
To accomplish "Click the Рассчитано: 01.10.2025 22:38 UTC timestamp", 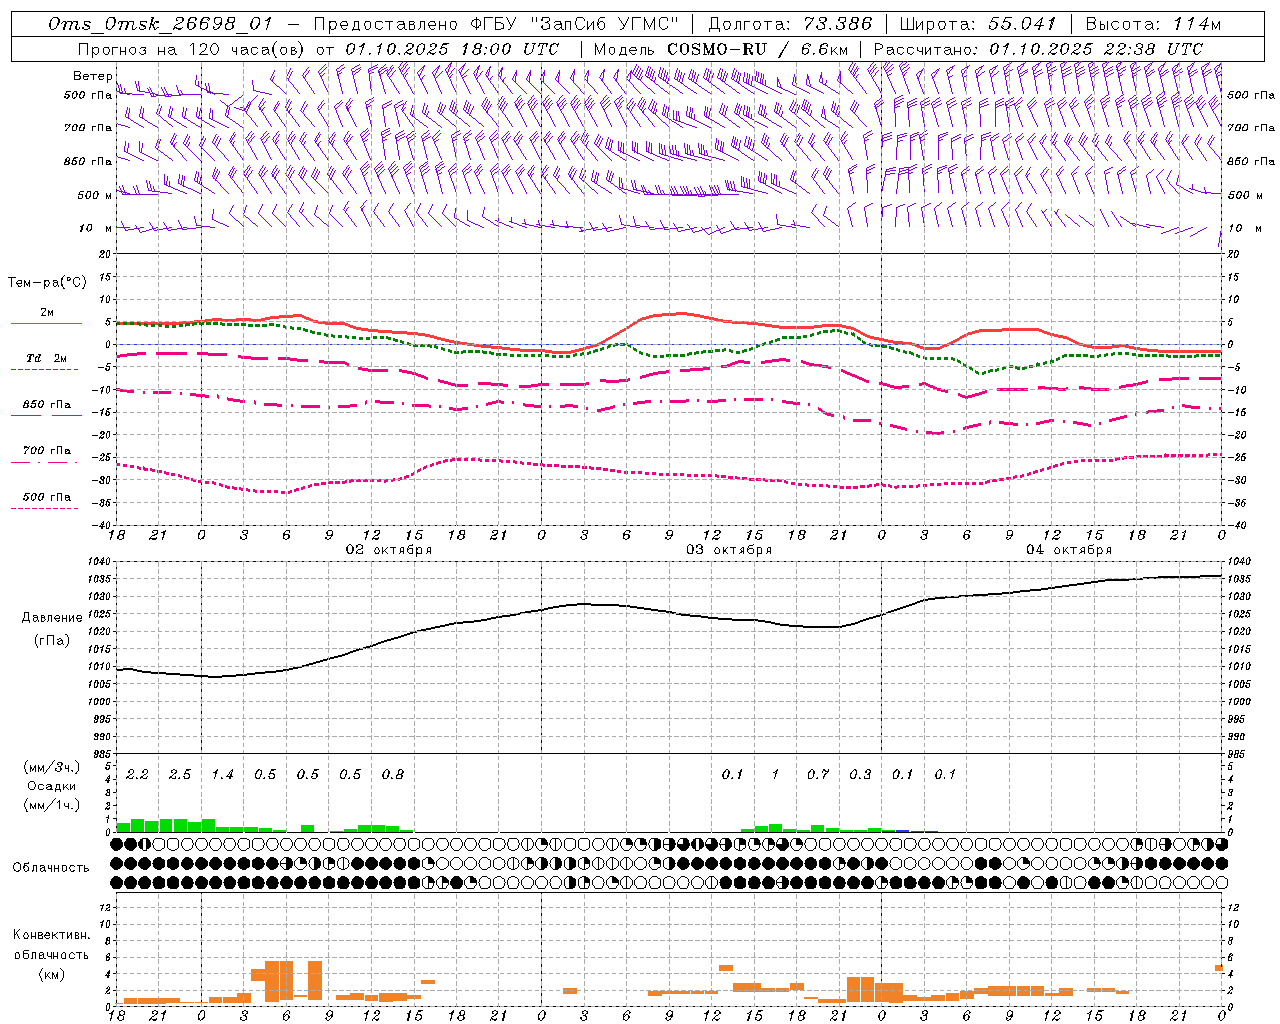I will 1037,49.
